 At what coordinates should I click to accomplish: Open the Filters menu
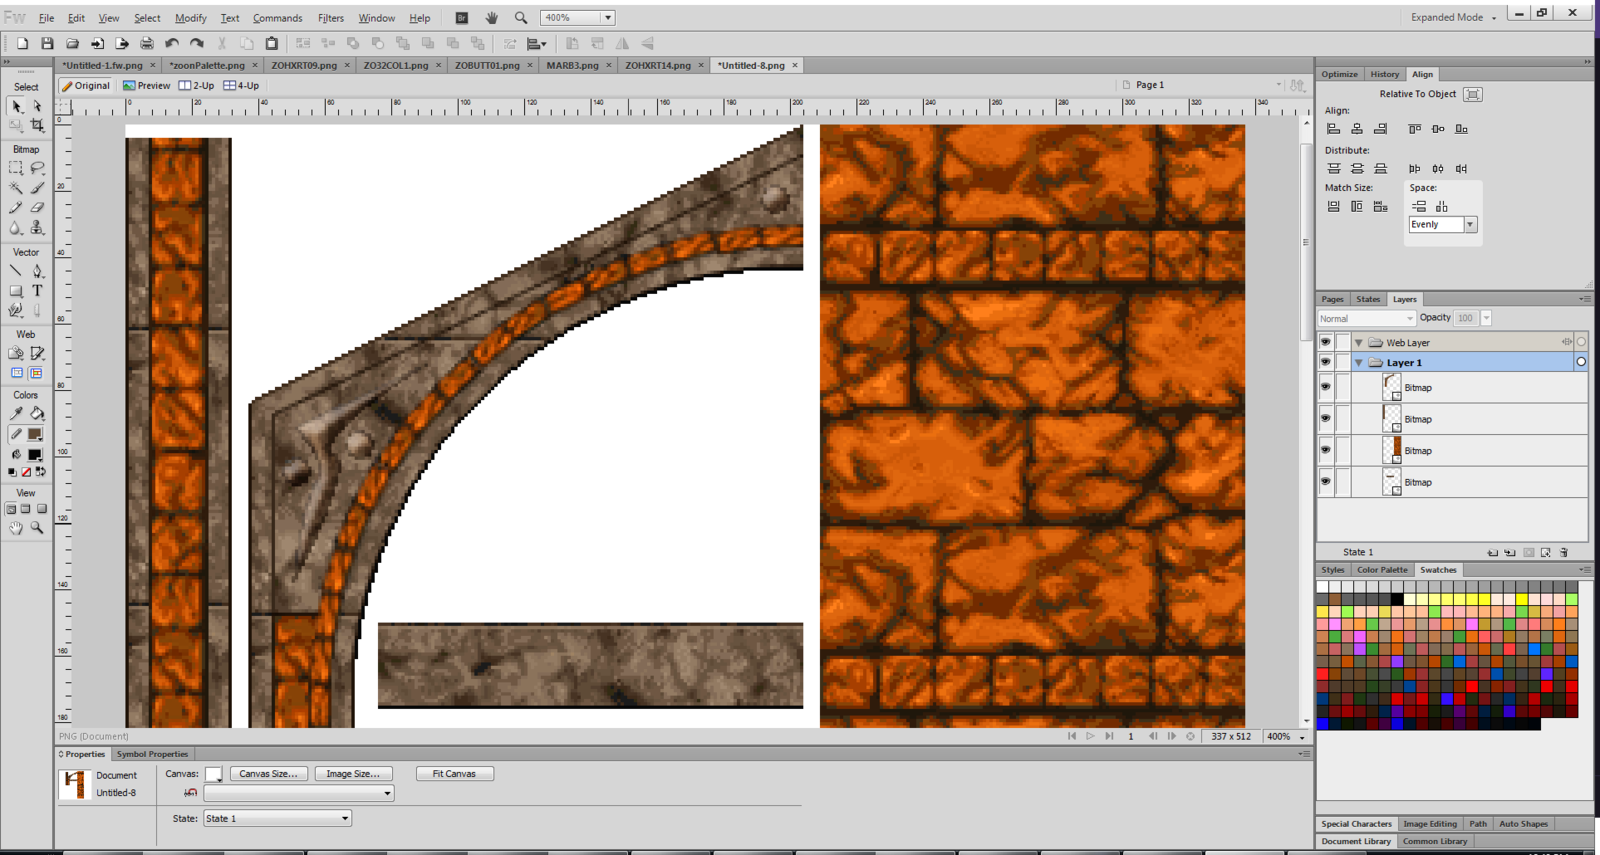[330, 18]
